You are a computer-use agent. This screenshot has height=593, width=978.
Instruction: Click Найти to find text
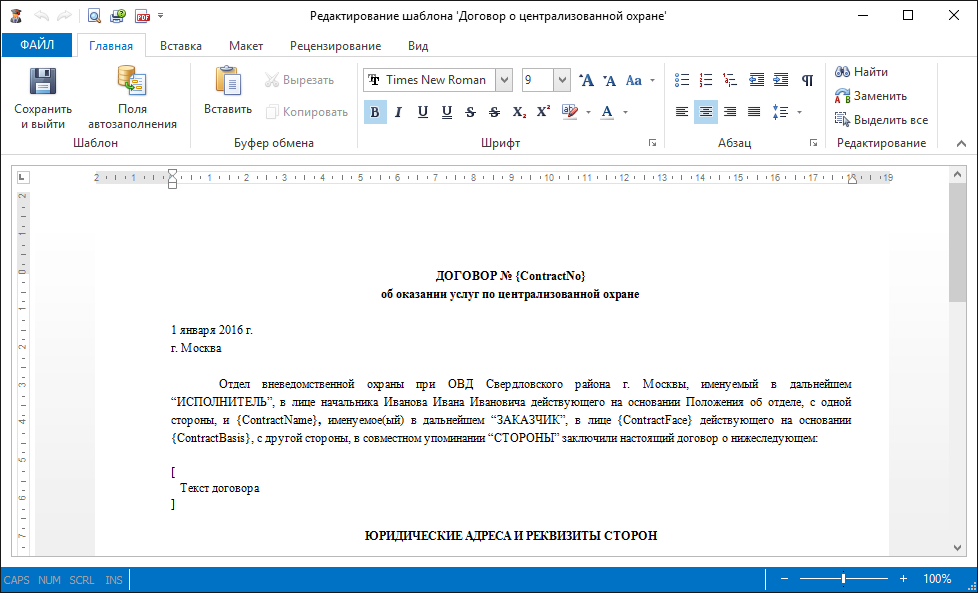point(861,72)
